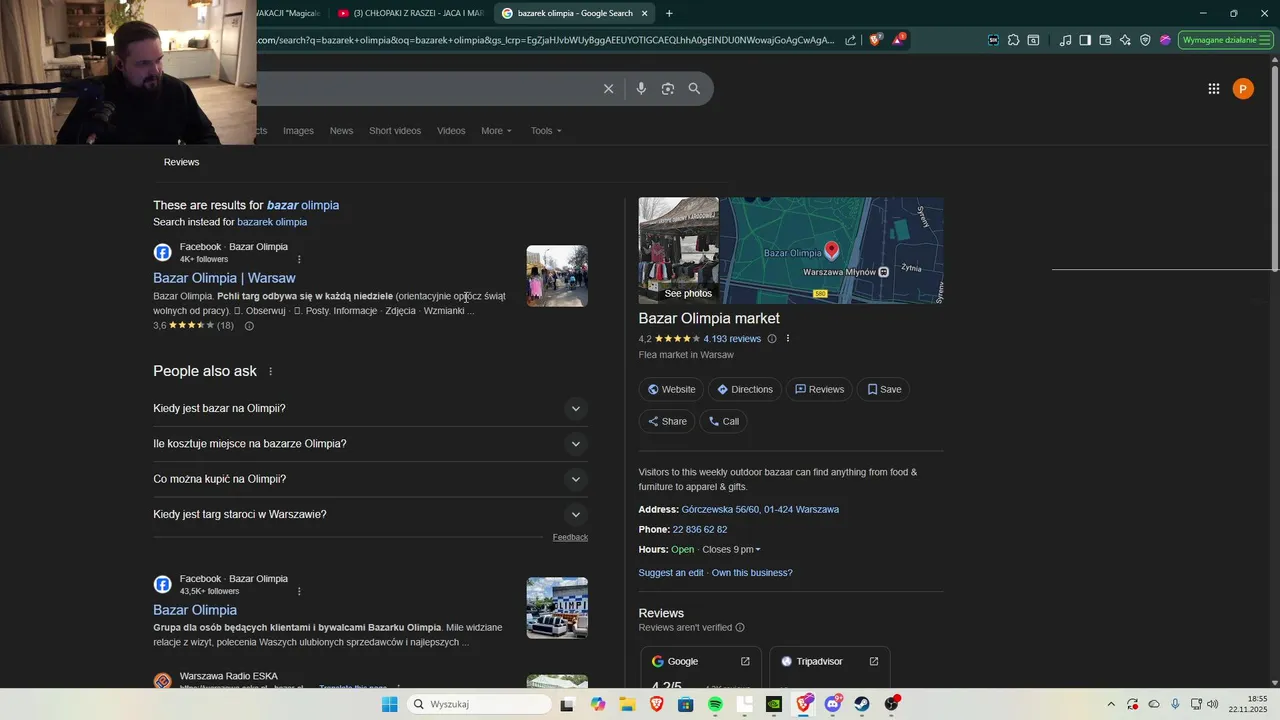
Task: Dial phone number 22 836 62 82
Action: pos(700,530)
